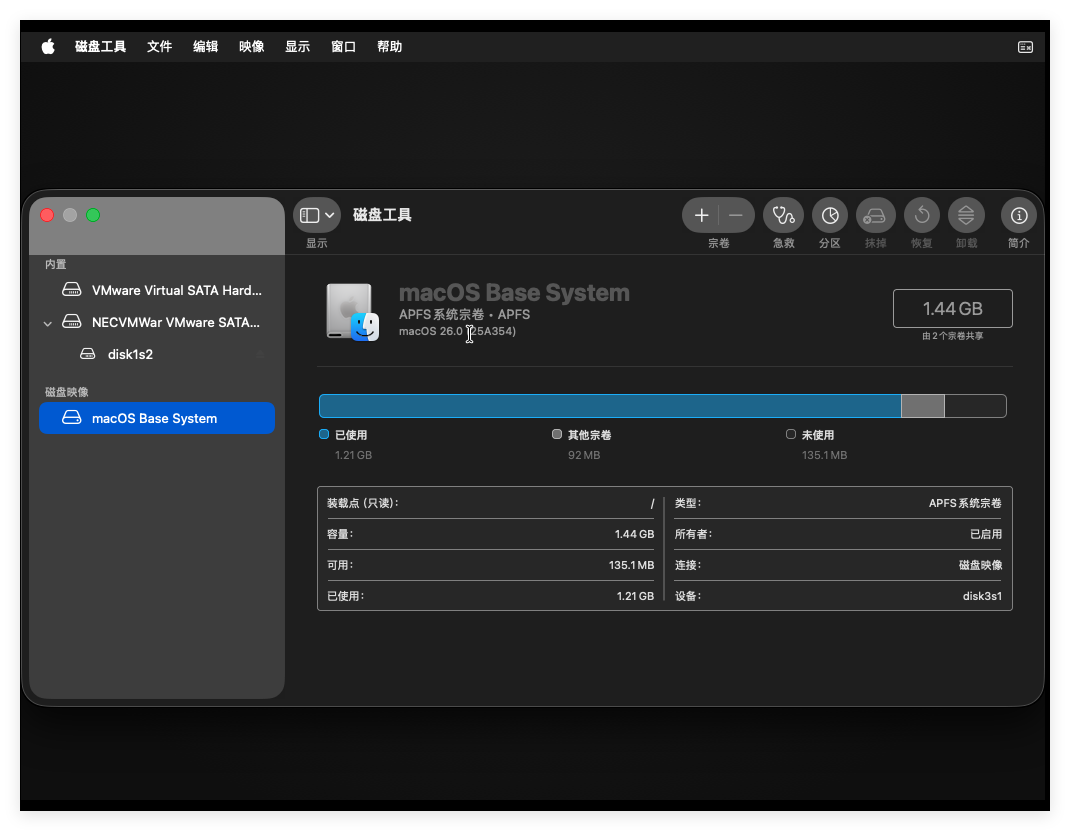Click the Partition (分区) pie icon
The image size is (1070, 831).
point(830,216)
